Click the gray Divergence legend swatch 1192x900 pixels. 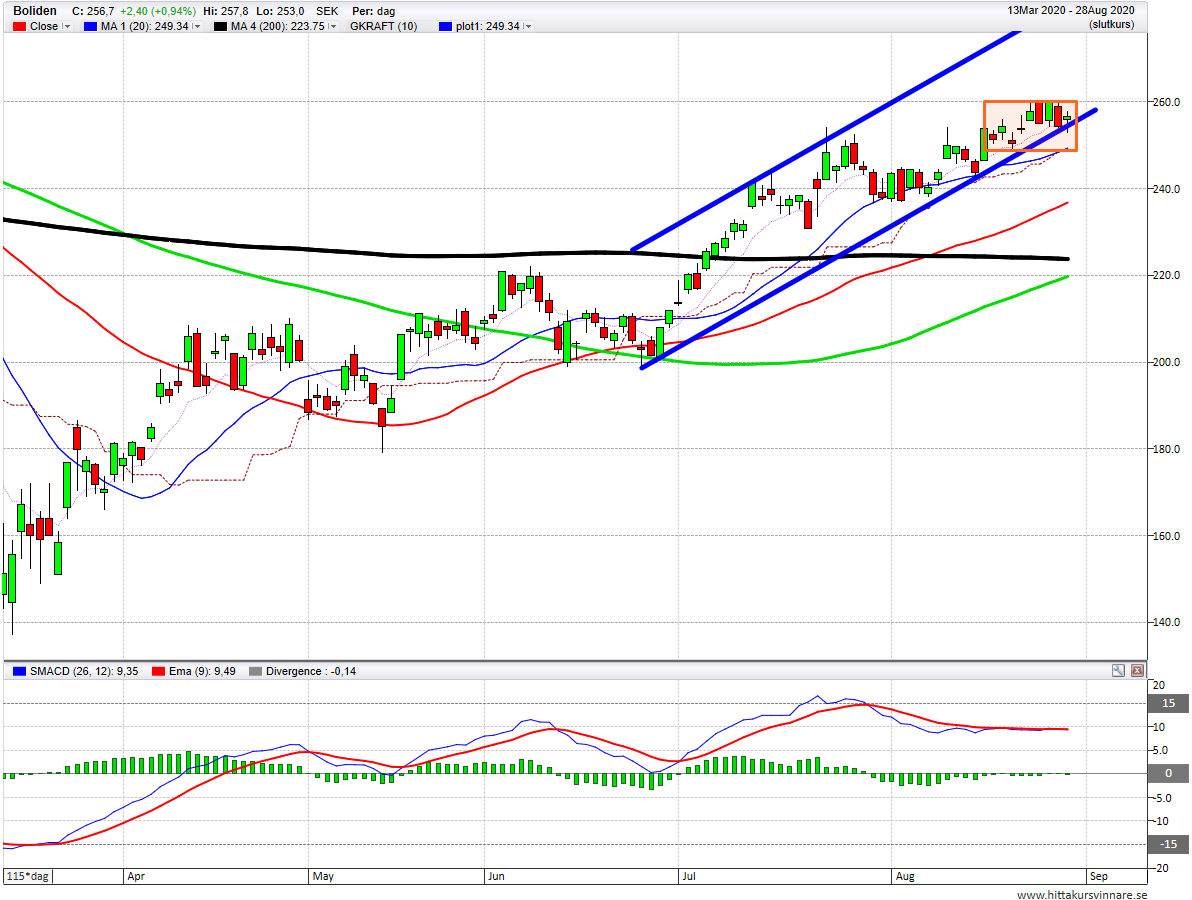tap(255, 671)
